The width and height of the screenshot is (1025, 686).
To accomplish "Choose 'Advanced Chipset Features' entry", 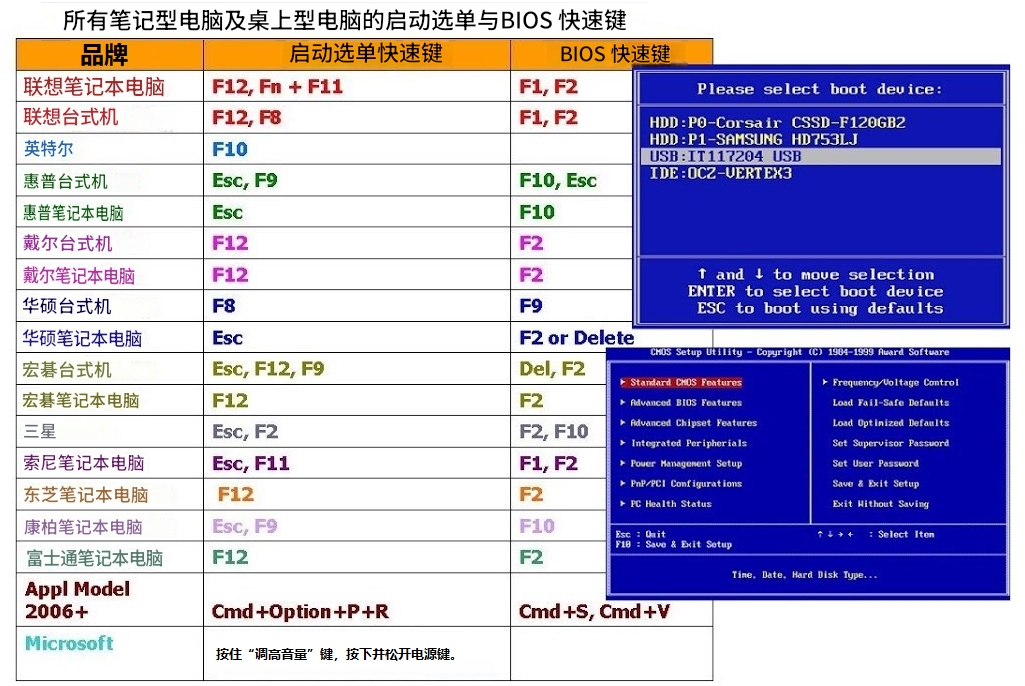I will point(694,423).
